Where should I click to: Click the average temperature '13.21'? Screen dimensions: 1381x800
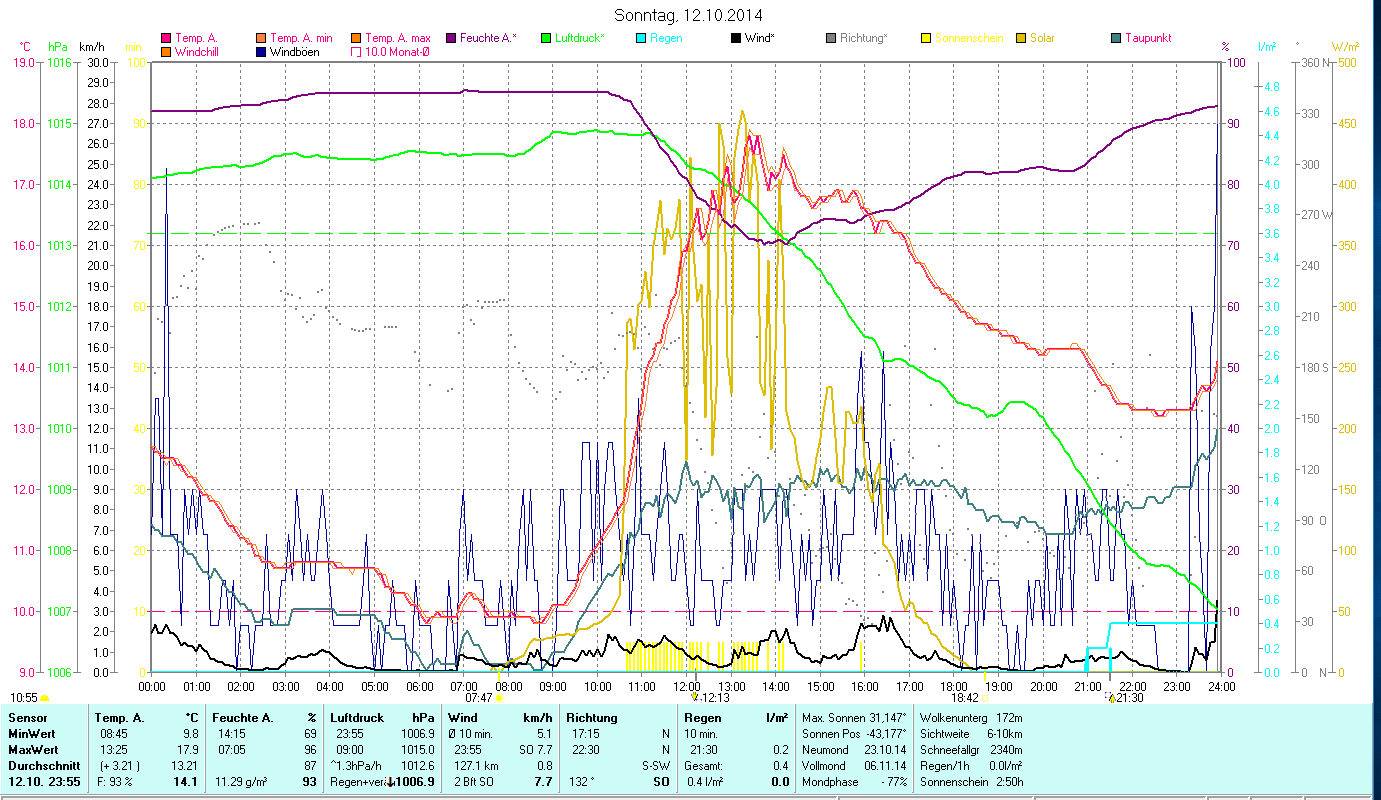point(184,766)
